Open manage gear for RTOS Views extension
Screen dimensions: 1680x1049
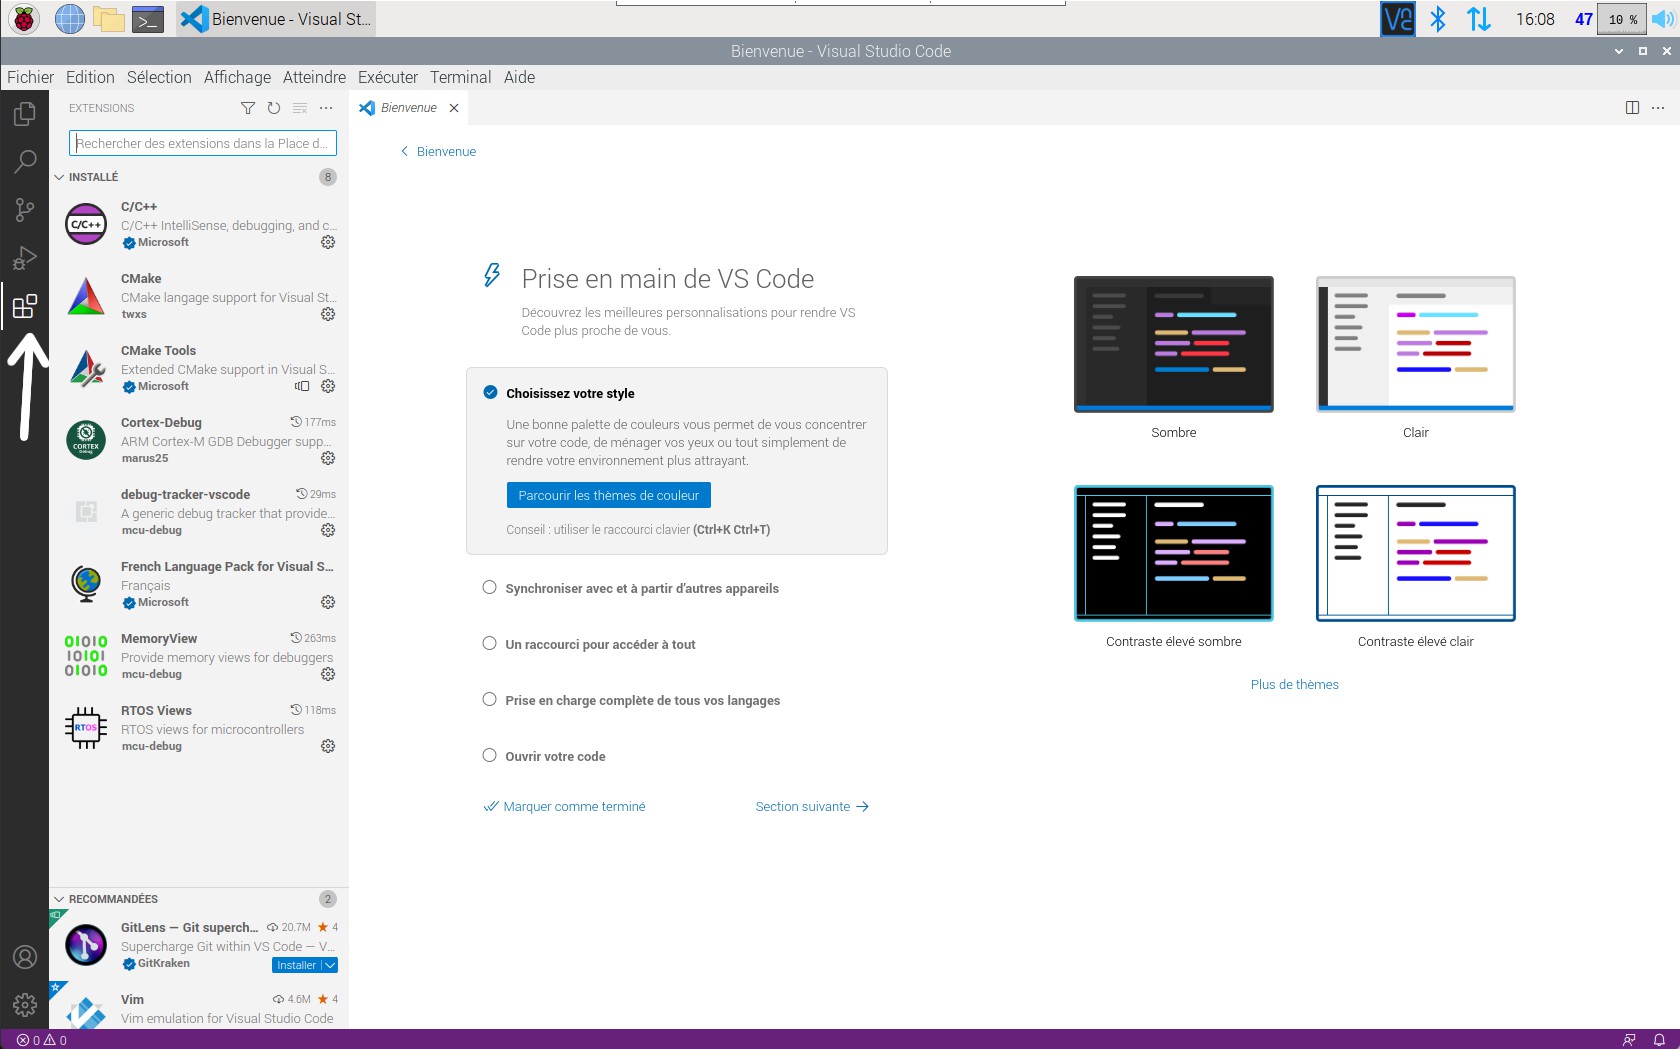click(x=328, y=746)
